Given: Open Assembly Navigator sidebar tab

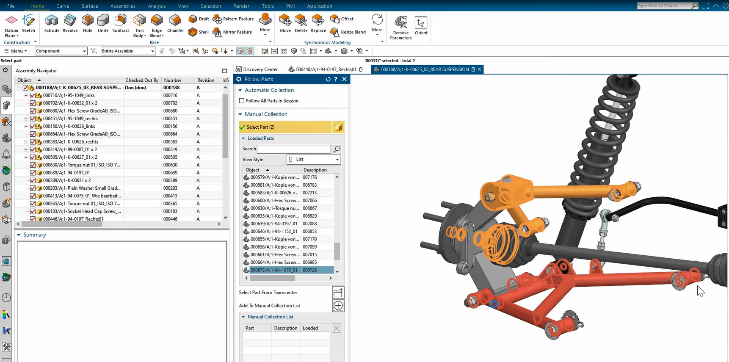Looking at the screenshot, I should (6, 105).
